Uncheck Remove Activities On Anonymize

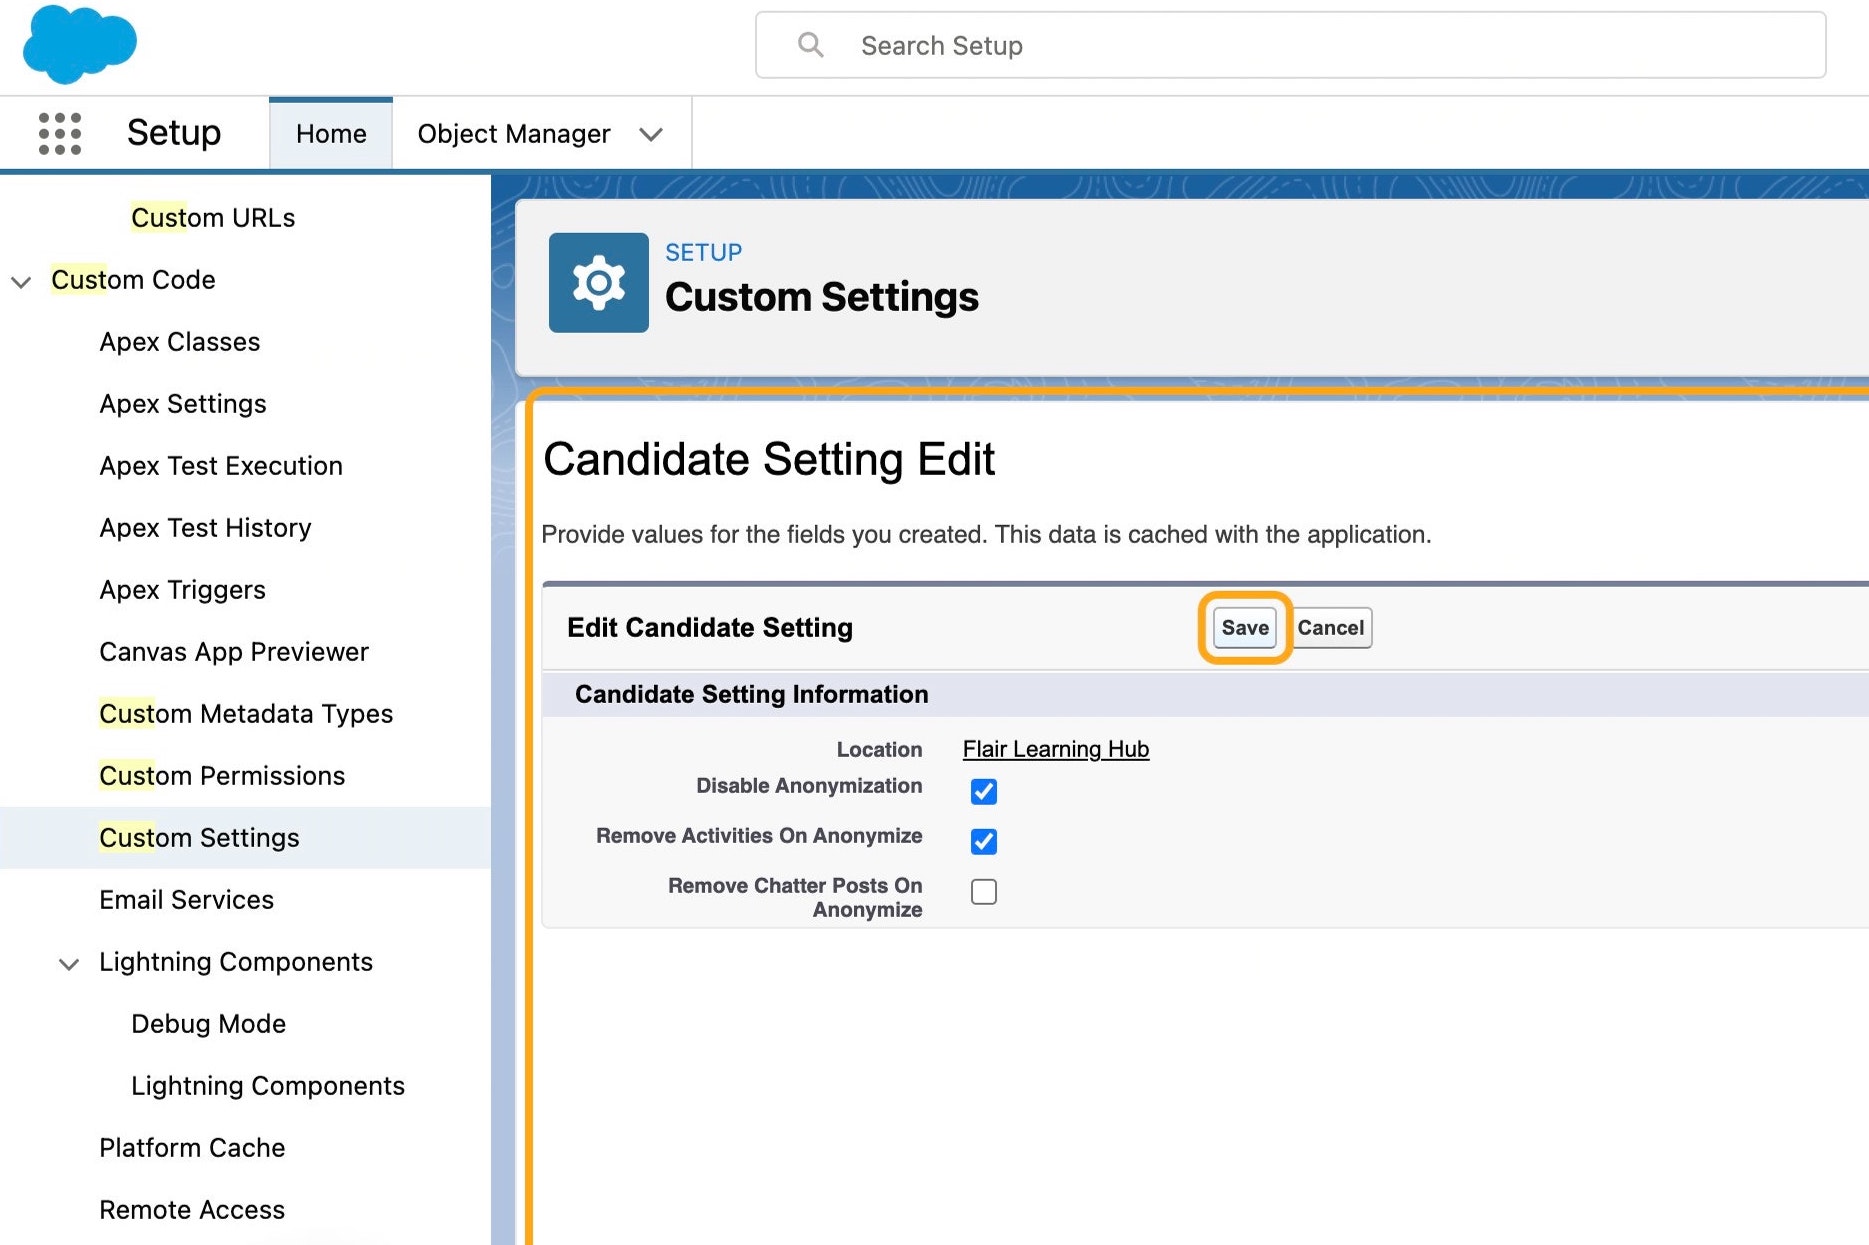click(x=983, y=841)
